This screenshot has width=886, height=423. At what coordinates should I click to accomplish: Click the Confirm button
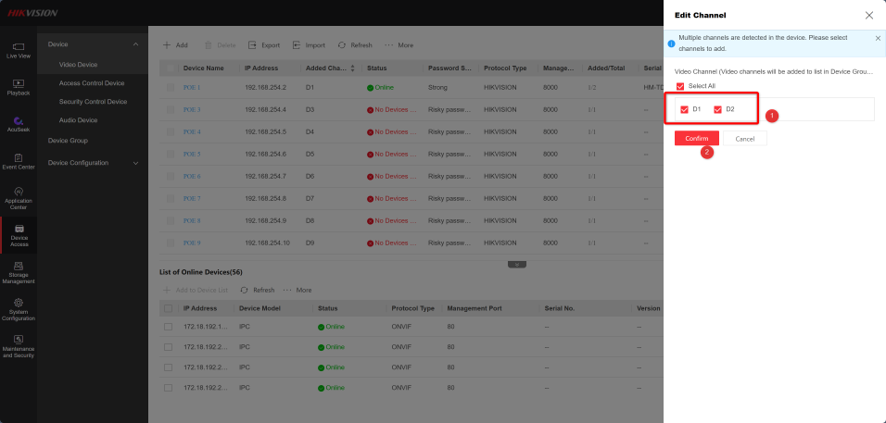697,138
